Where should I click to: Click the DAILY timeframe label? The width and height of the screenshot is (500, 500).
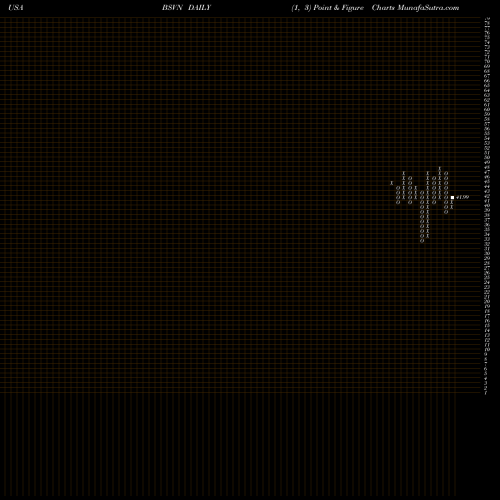[199, 8]
